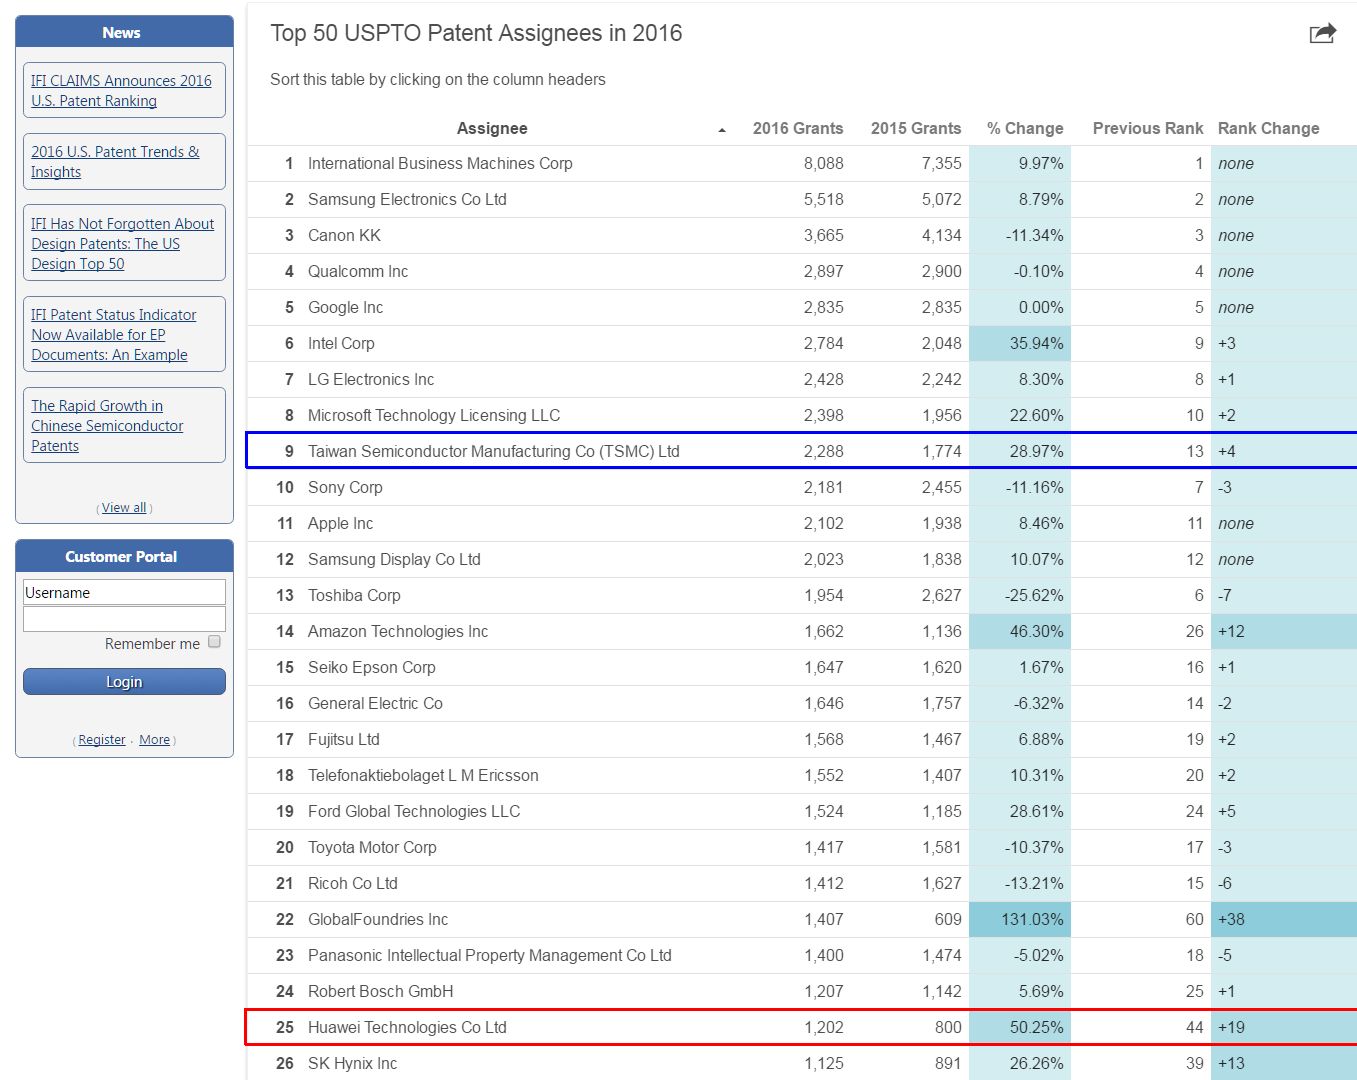Image resolution: width=1357 pixels, height=1080 pixels.
Task: Click LG Electronics Inc assignee
Action: [371, 379]
